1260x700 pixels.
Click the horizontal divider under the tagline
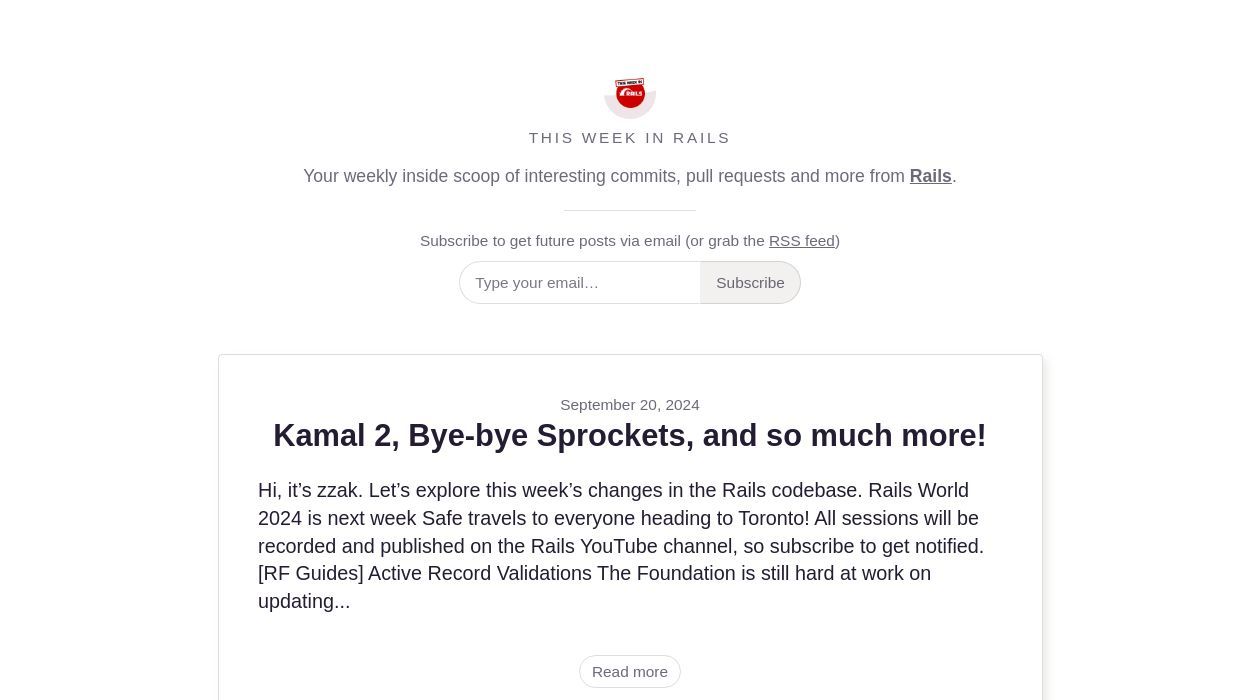pos(630,210)
